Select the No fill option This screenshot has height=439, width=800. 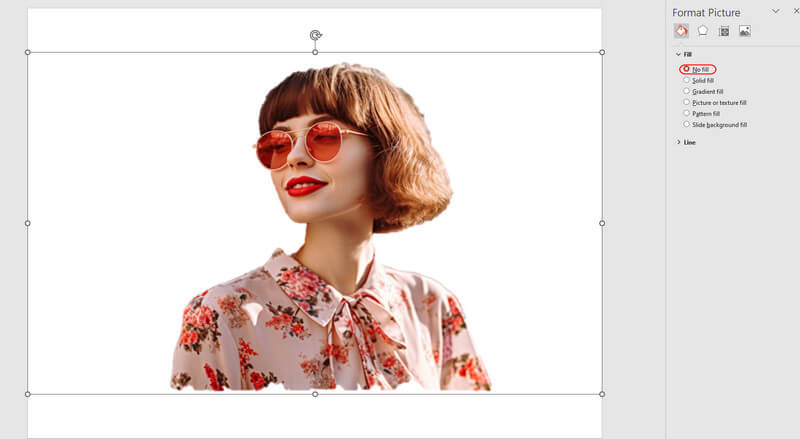pyautogui.click(x=687, y=69)
